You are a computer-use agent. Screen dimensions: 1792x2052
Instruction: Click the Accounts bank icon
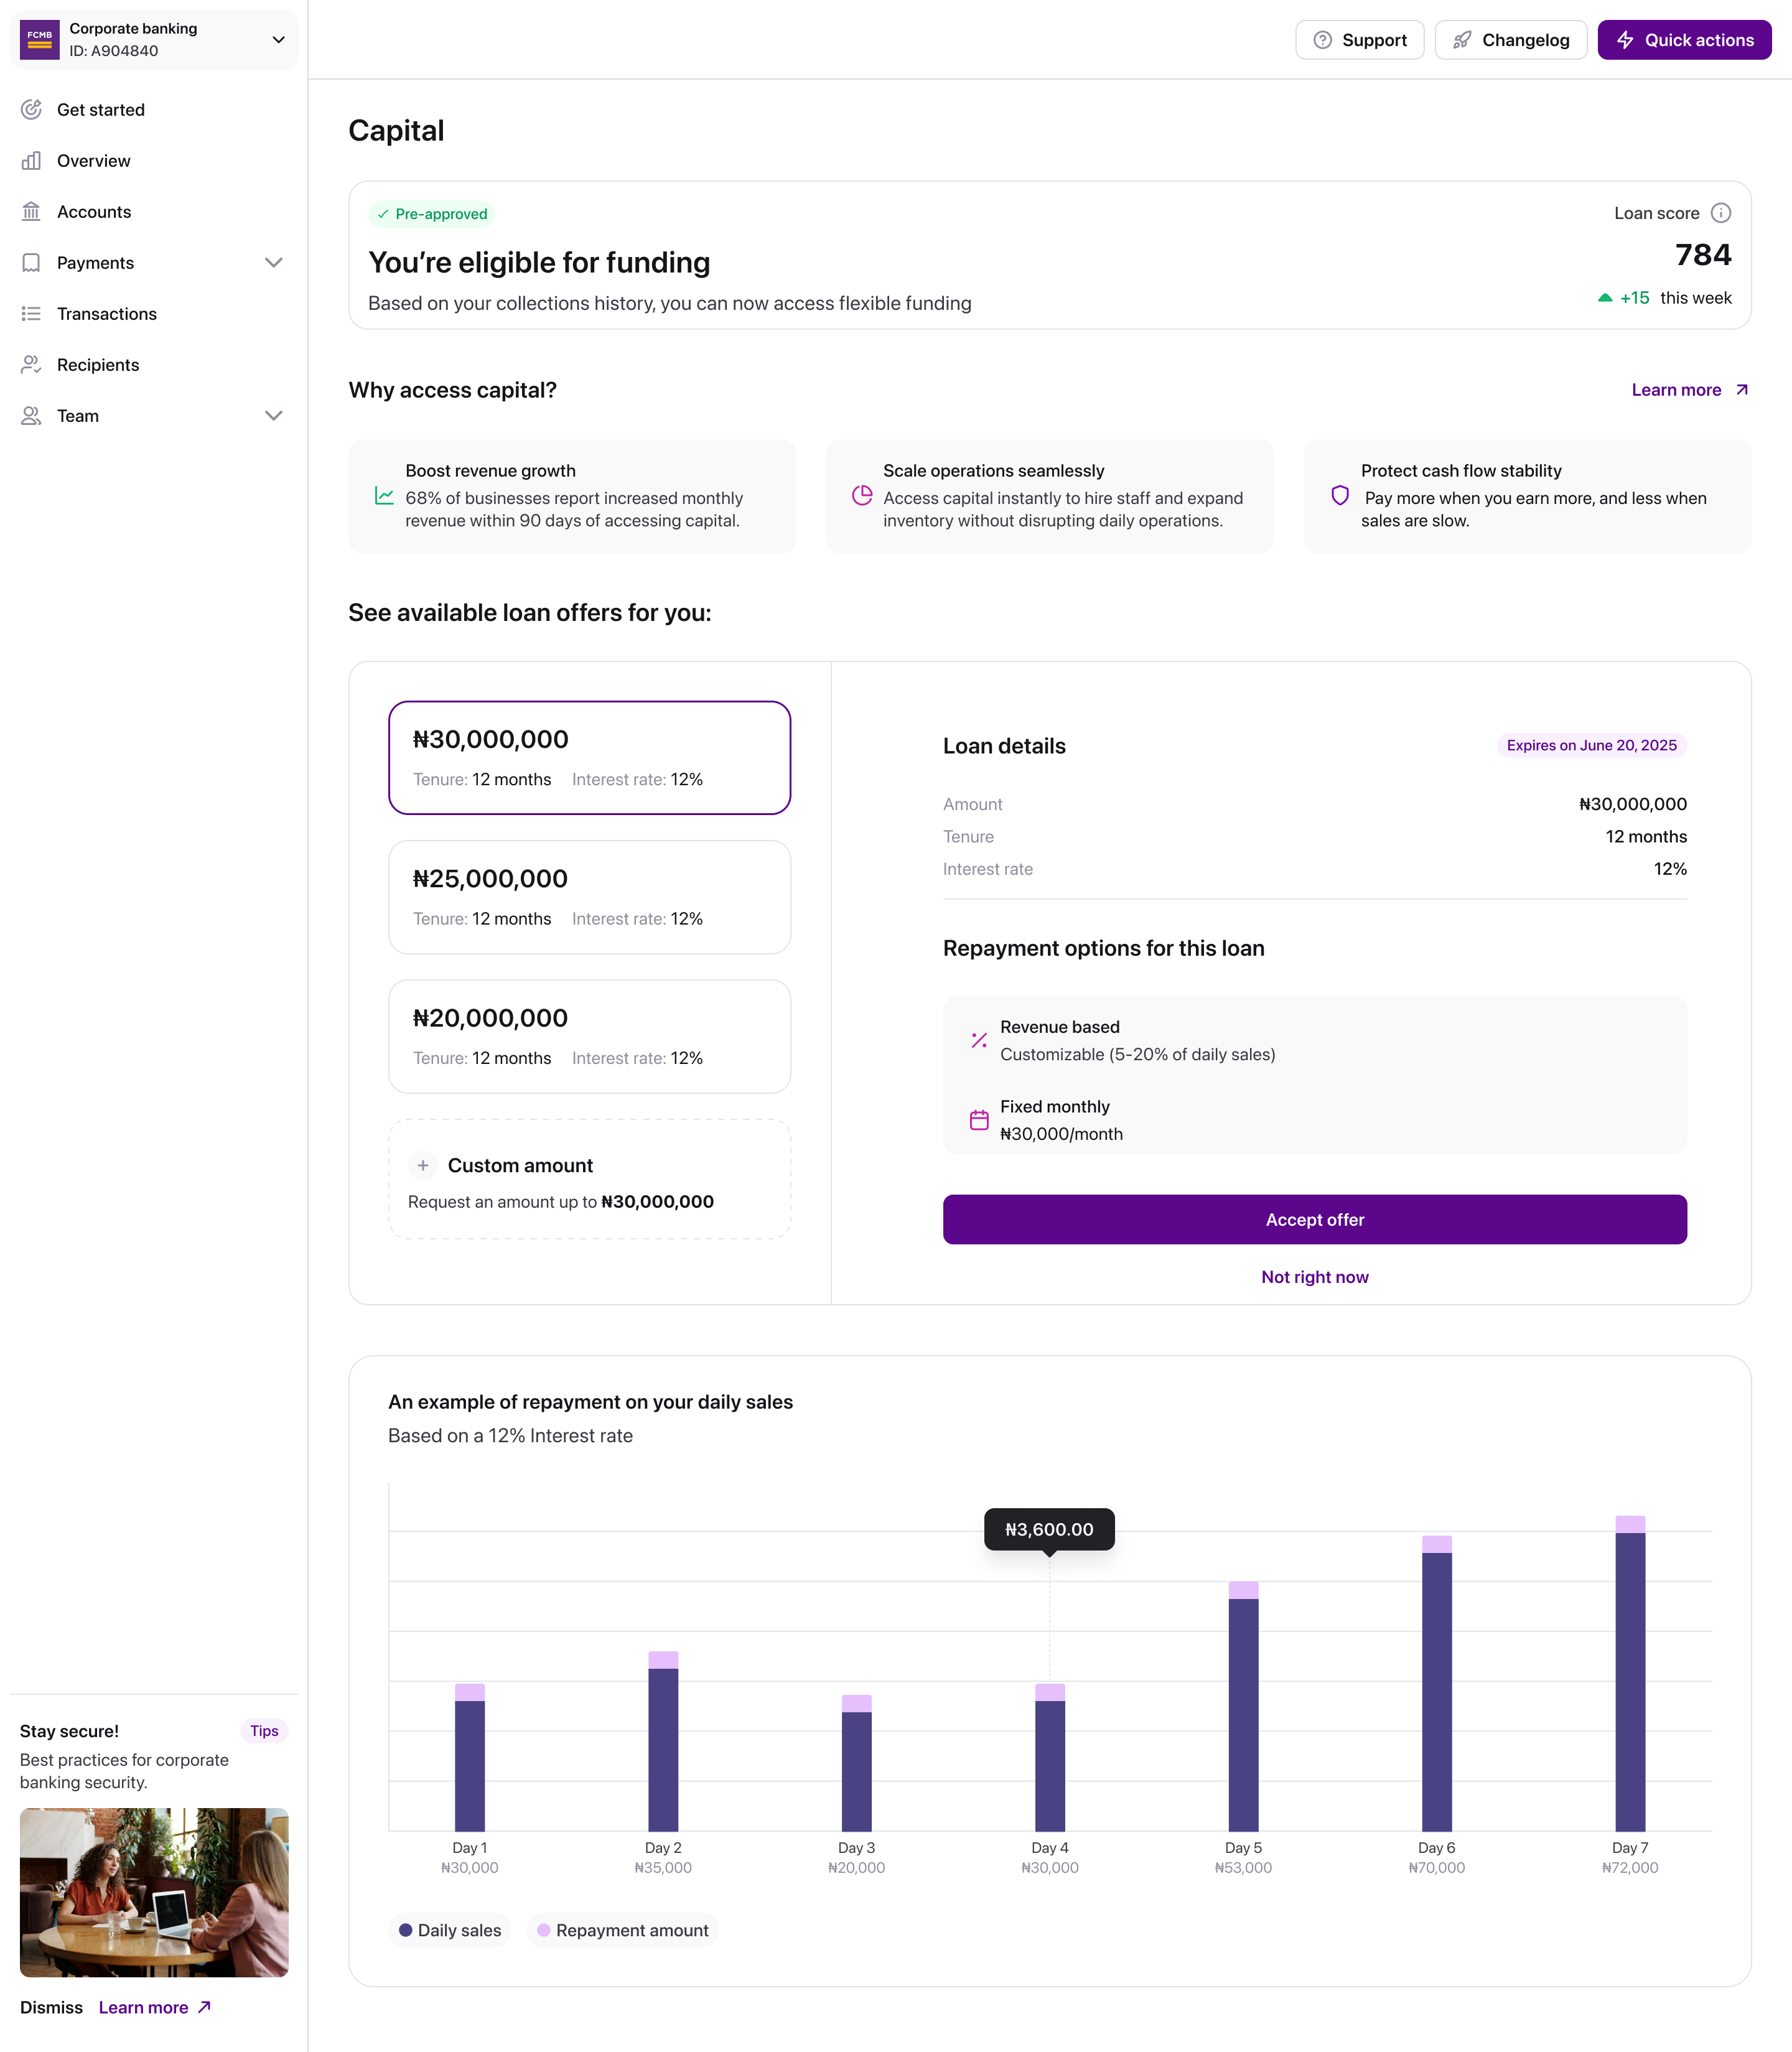31,212
